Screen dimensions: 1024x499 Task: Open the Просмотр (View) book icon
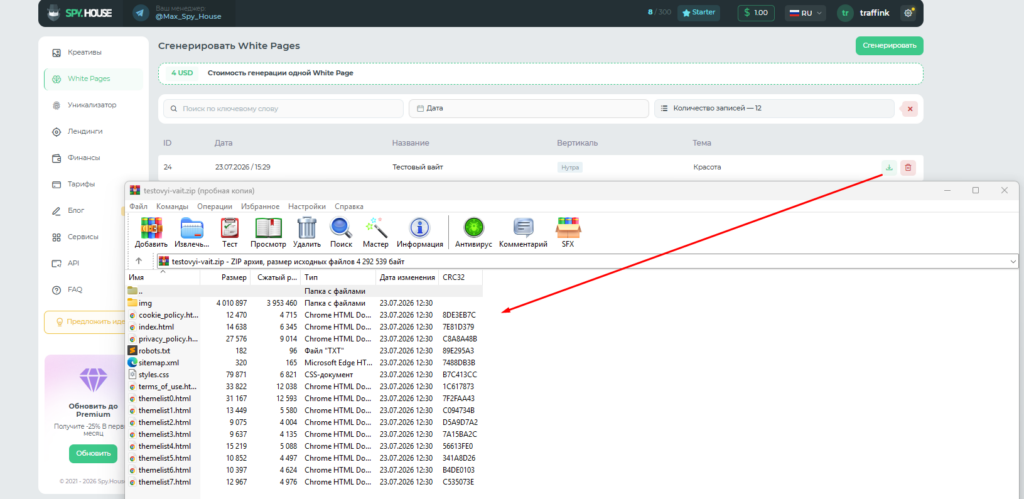268,228
